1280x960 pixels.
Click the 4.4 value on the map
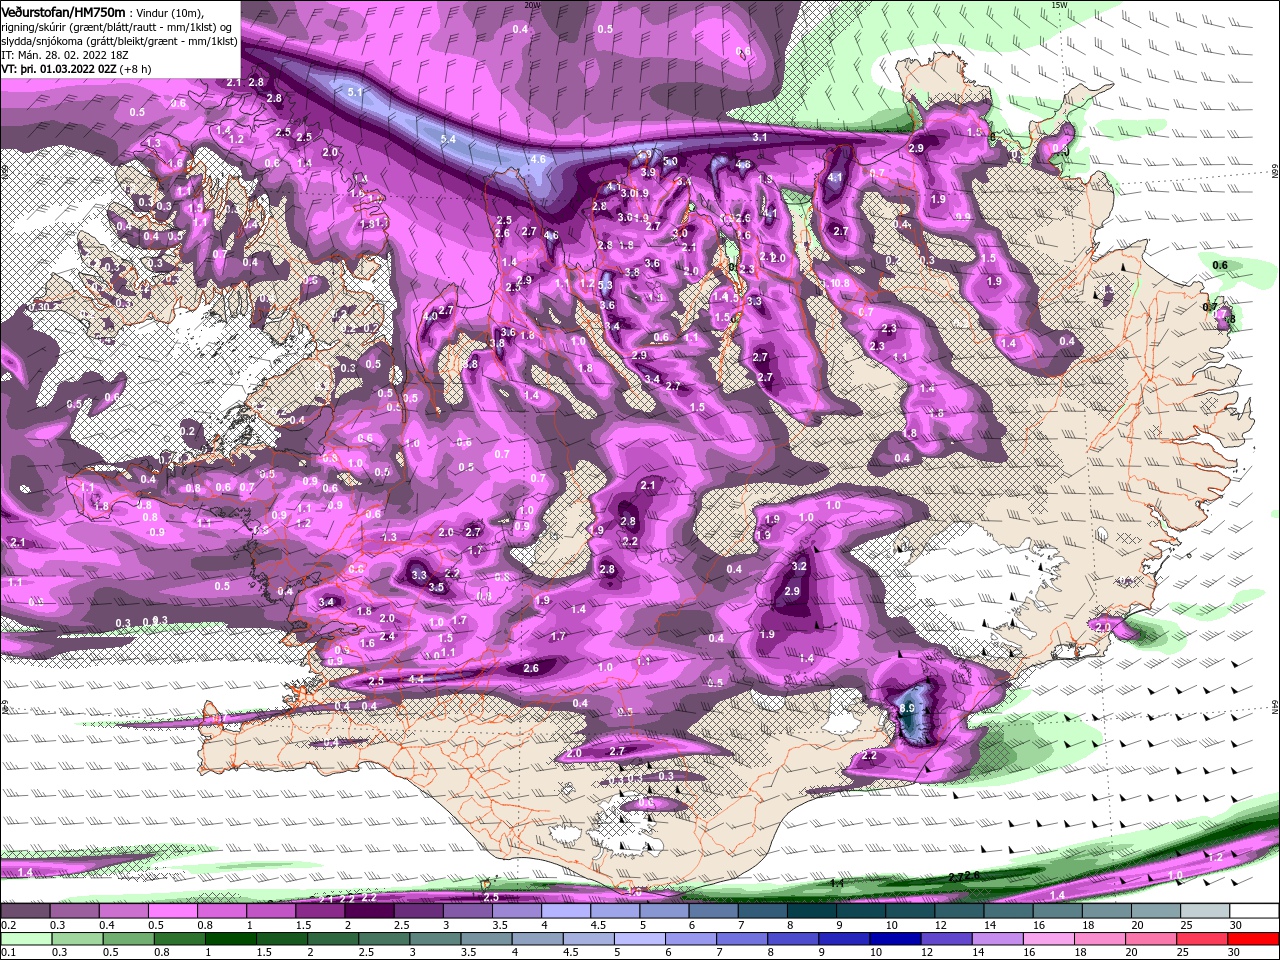coord(417,679)
